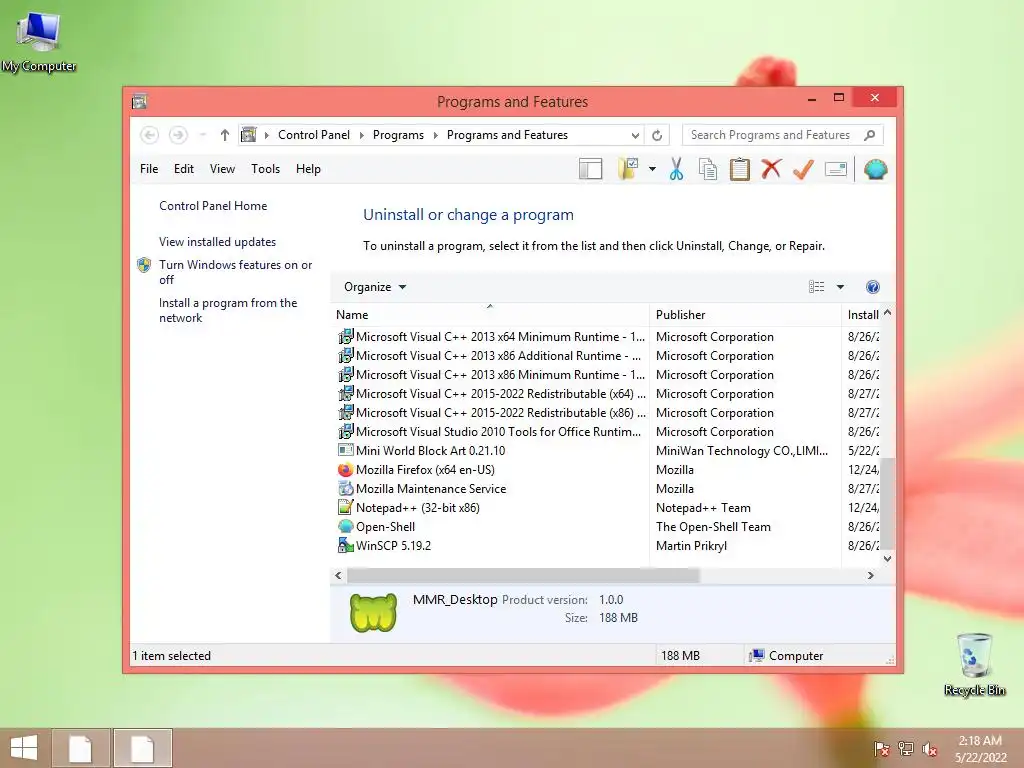Expand arrow after Programs breadcrumb
Viewport: 1024px width, 768px height.
pyautogui.click(x=435, y=135)
